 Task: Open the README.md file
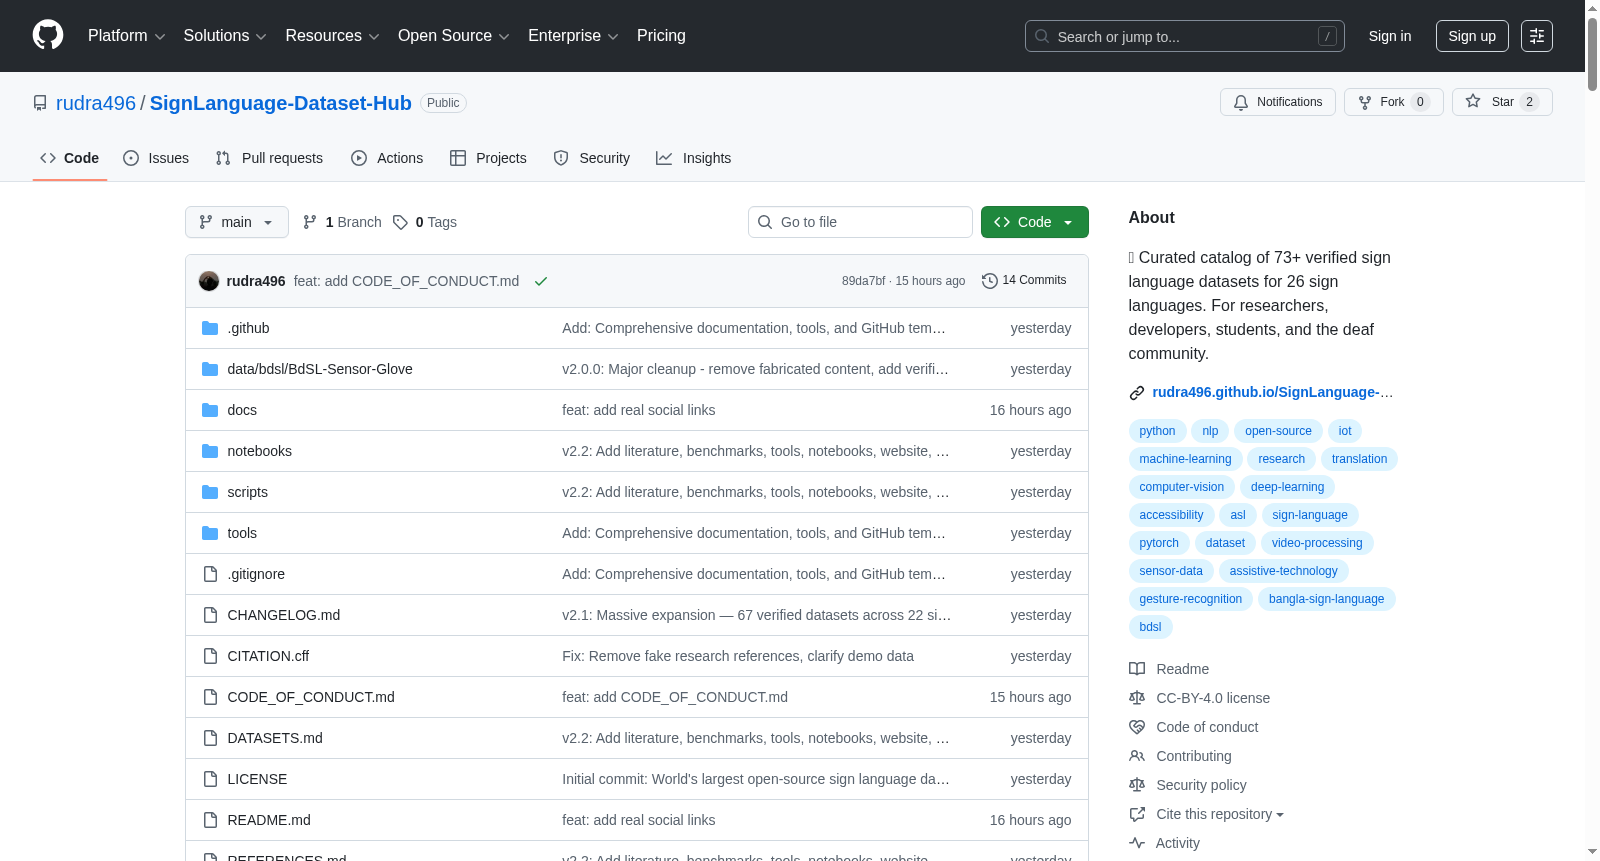[269, 820]
